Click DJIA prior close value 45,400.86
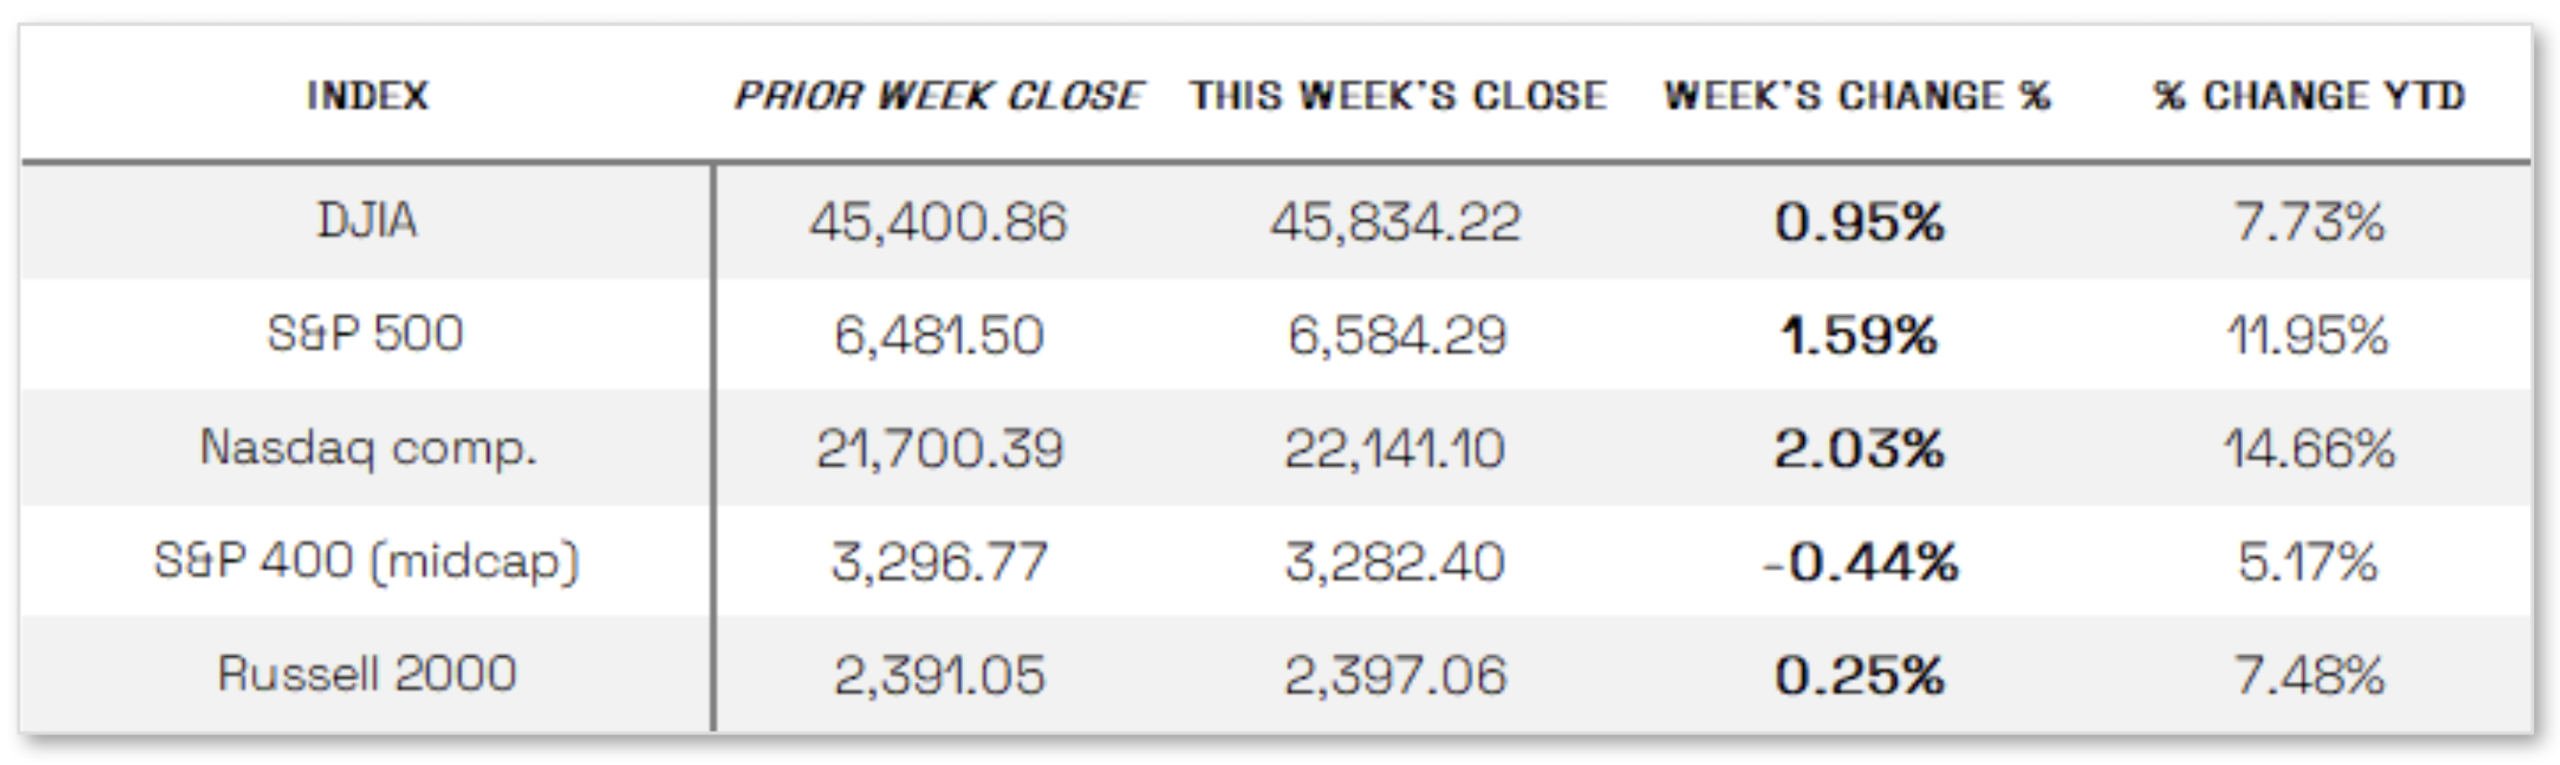 (938, 222)
